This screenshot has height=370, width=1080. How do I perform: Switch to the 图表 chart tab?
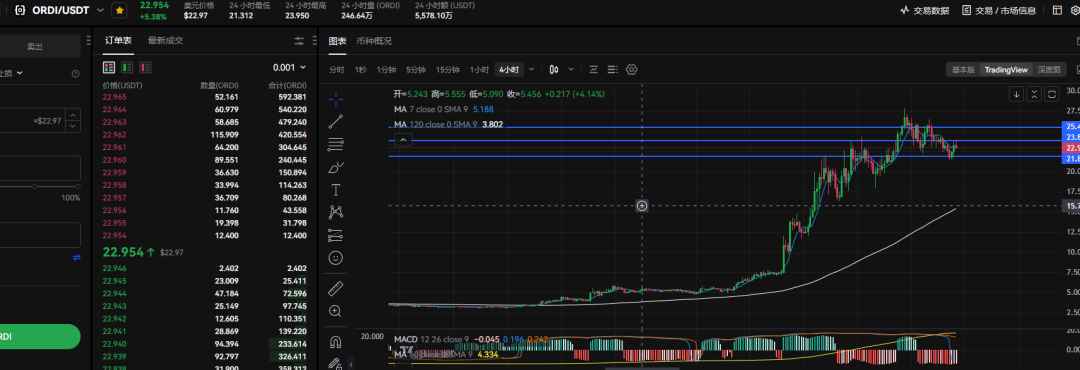(338, 41)
